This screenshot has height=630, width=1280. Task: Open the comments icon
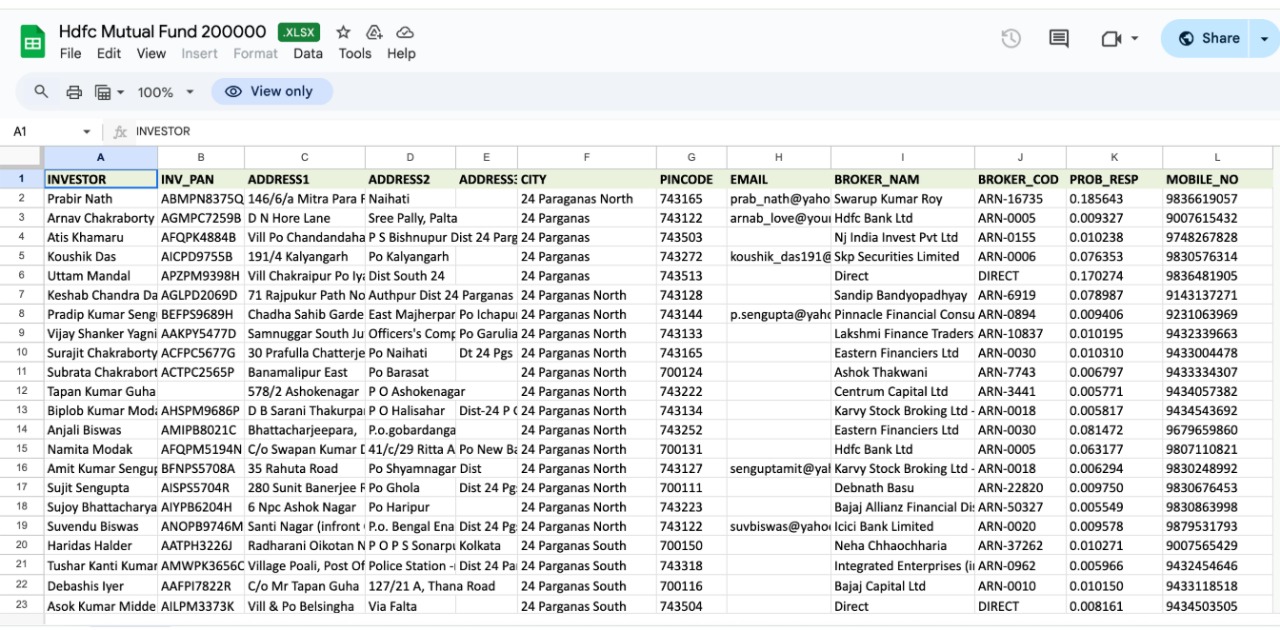click(x=1059, y=38)
